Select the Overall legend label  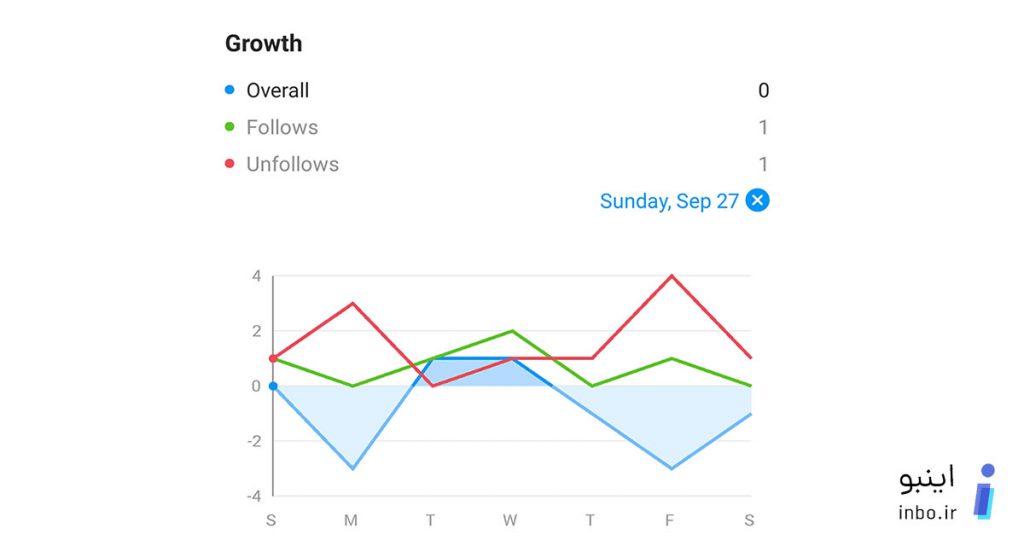(278, 90)
